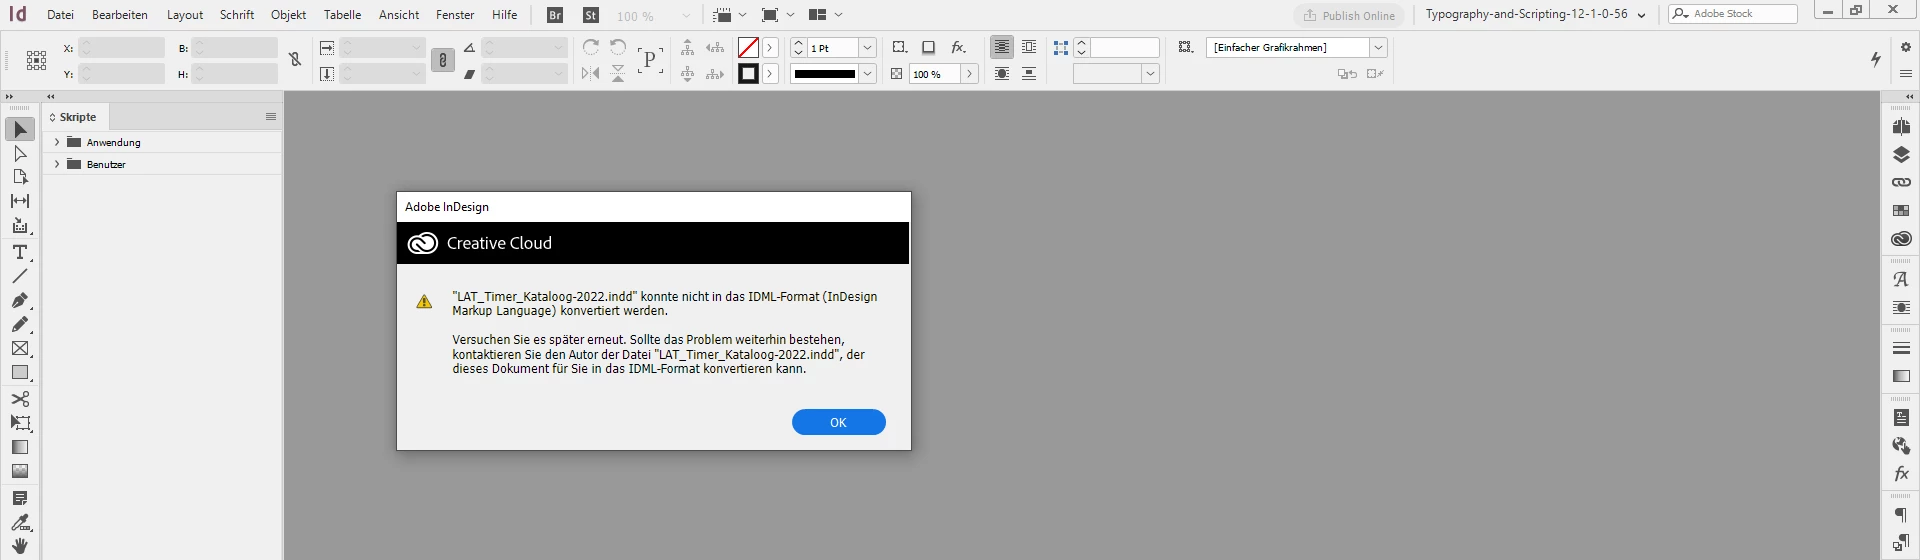Open the view options dropdown

(x=729, y=15)
